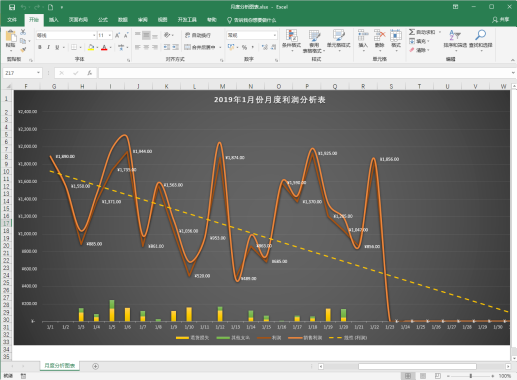Click the Find and Select magnifier icon
Viewport: 517px width, 380px height.
click(480, 35)
